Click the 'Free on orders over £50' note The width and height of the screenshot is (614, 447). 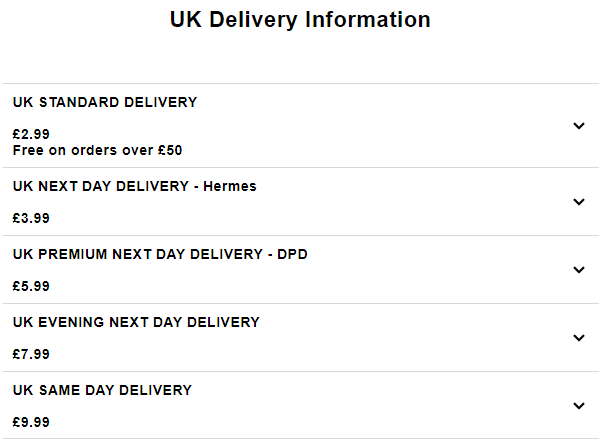click(97, 150)
